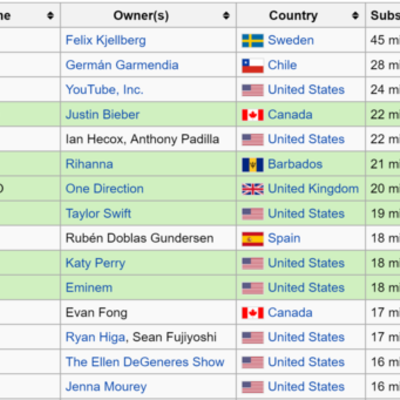Screen dimensions: 400x400
Task: Sort table by Country column arrows
Action: tap(355, 15)
